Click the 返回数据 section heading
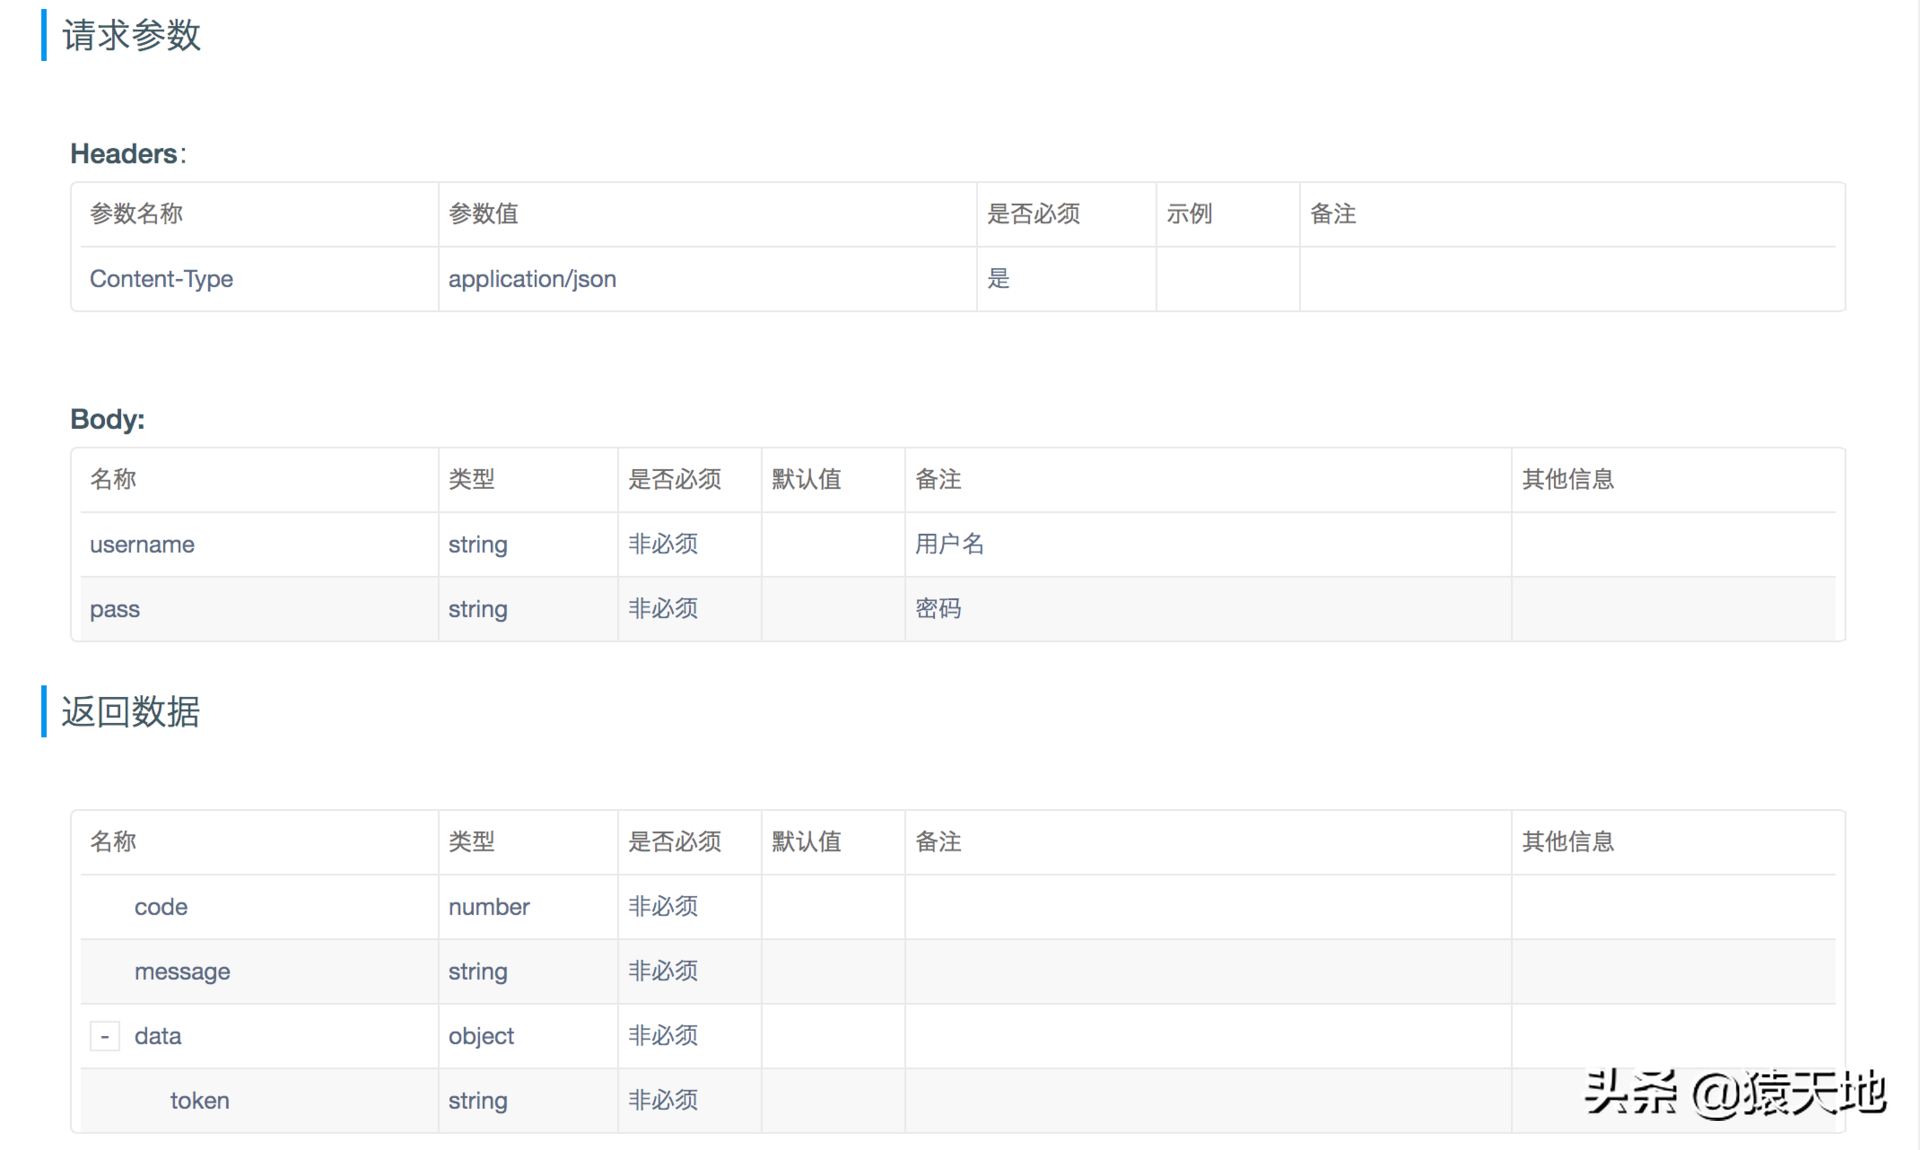 click(131, 712)
